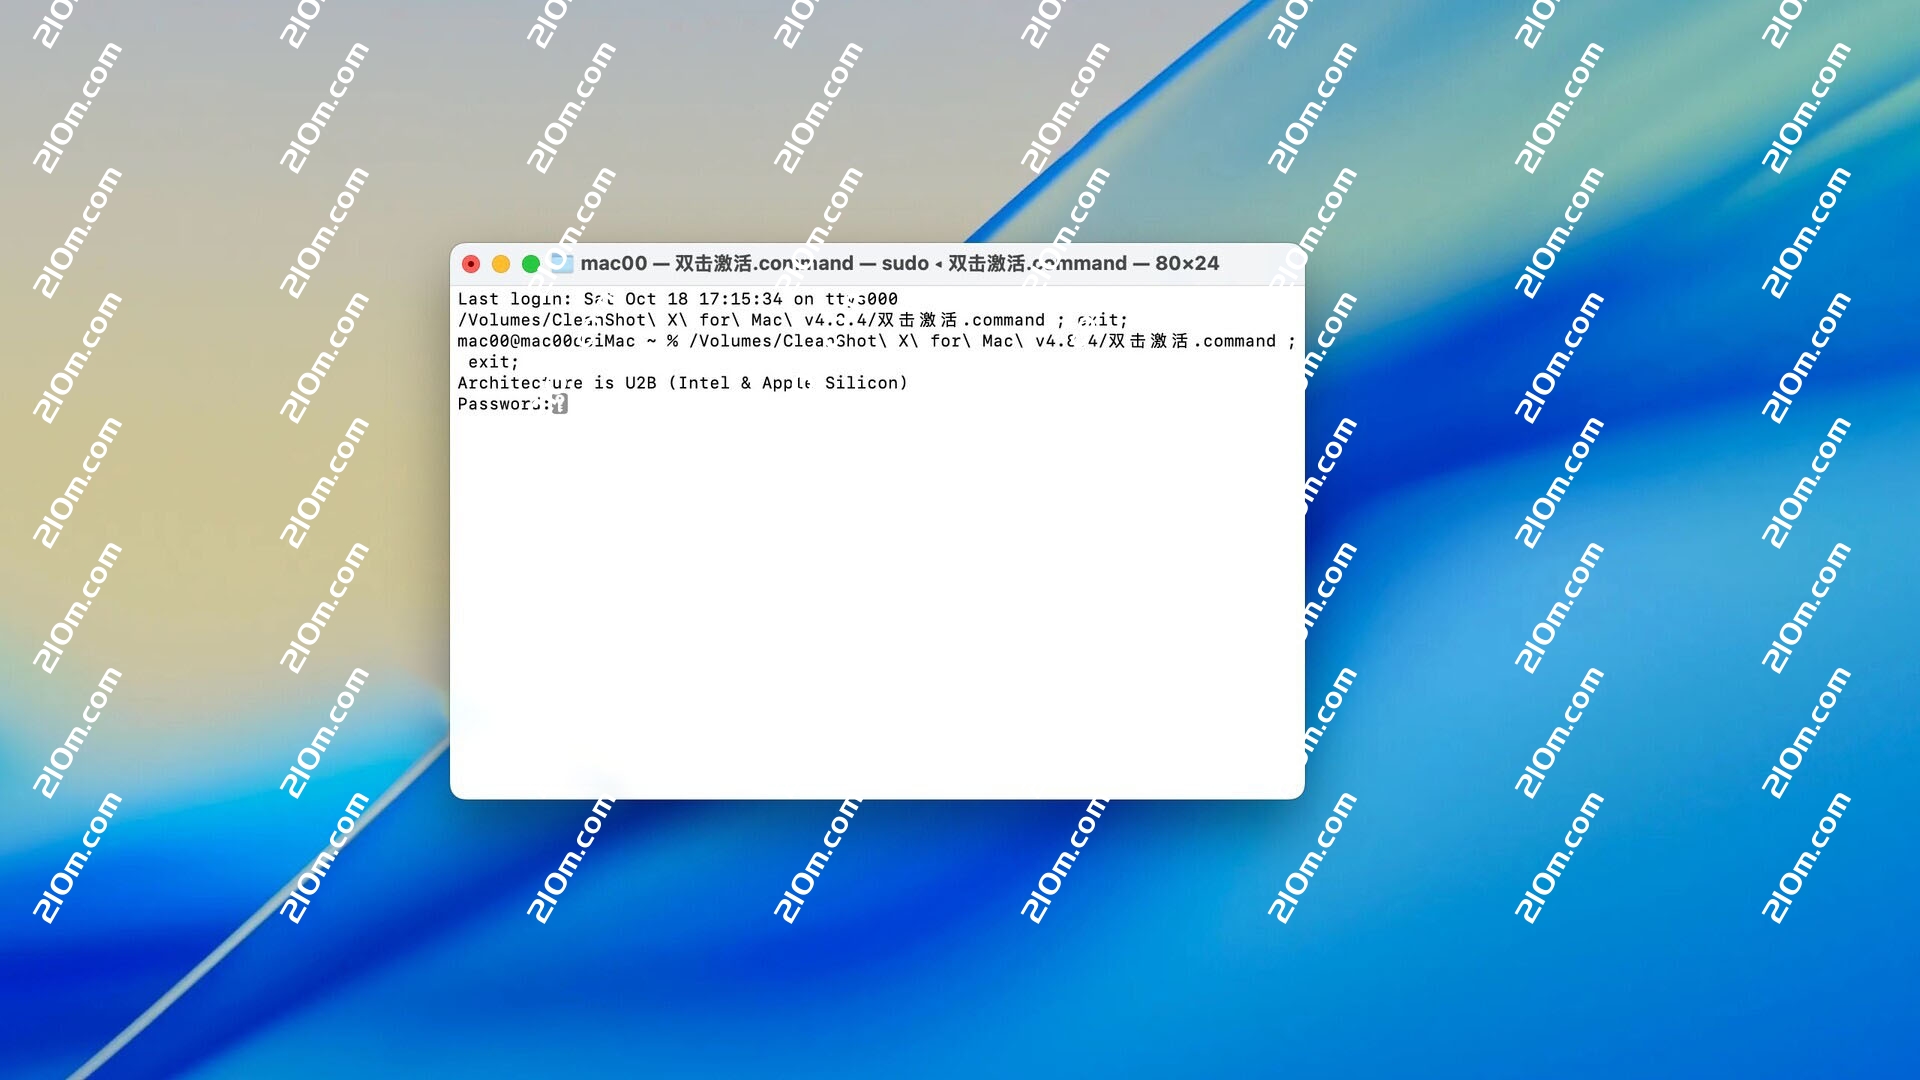Click the folder proxy icon in title bar
This screenshot has height=1080, width=1920.
pyautogui.click(x=562, y=263)
